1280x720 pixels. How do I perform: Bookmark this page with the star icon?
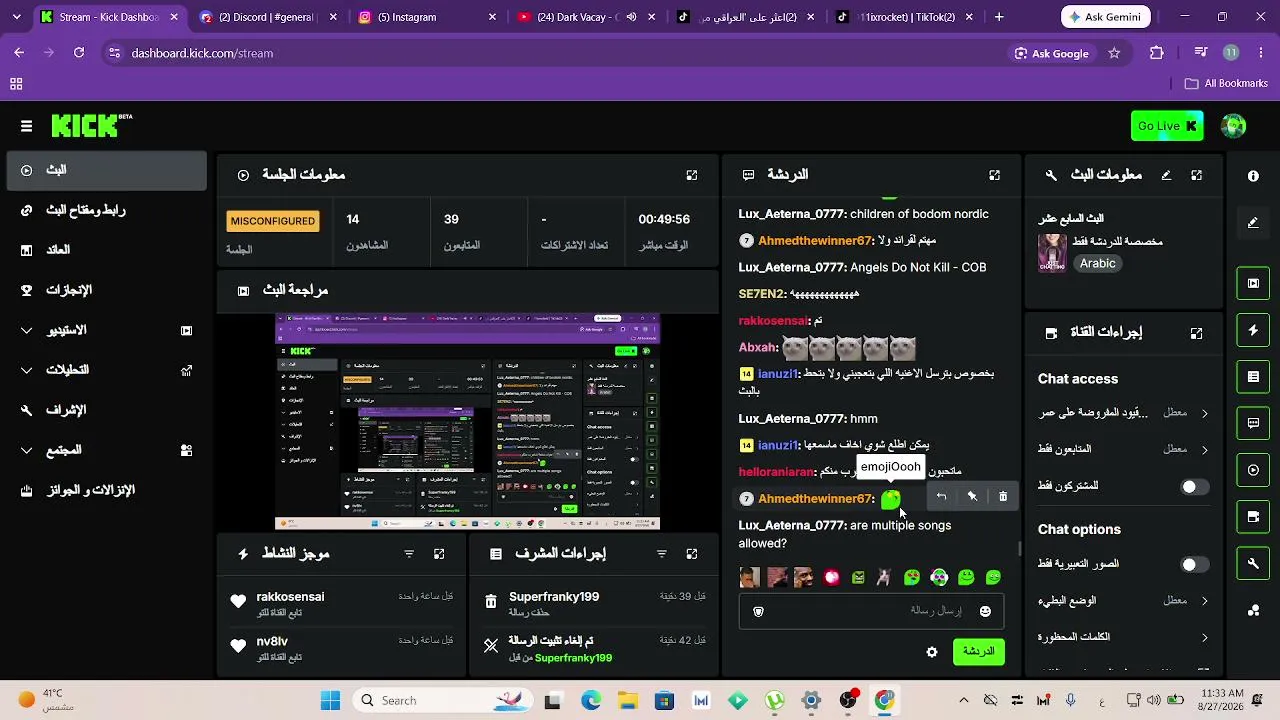click(1114, 53)
